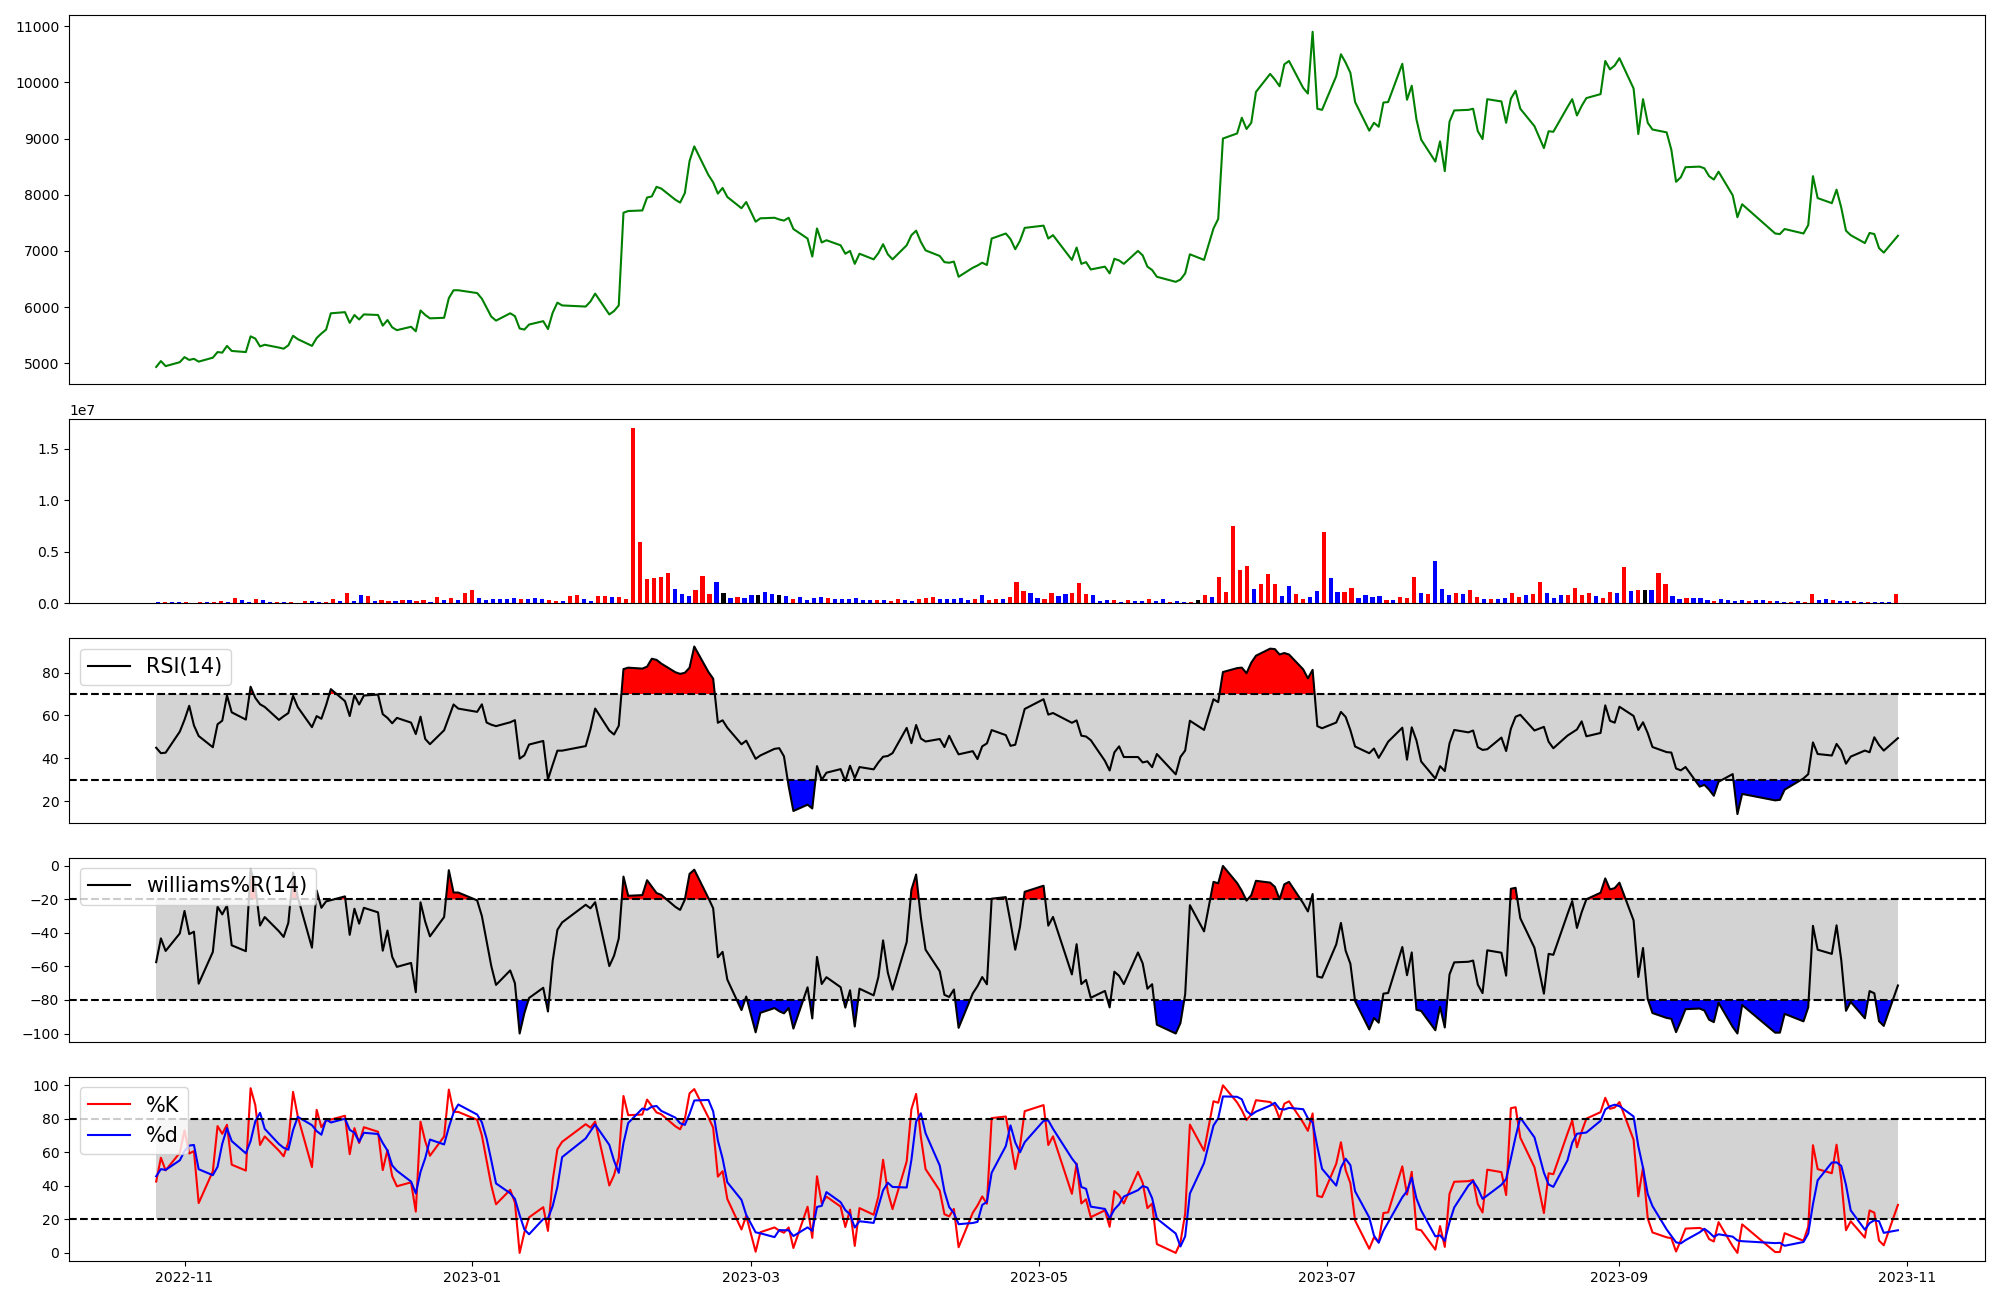
Task: Click the %K legend entry
Action: coord(162,1104)
